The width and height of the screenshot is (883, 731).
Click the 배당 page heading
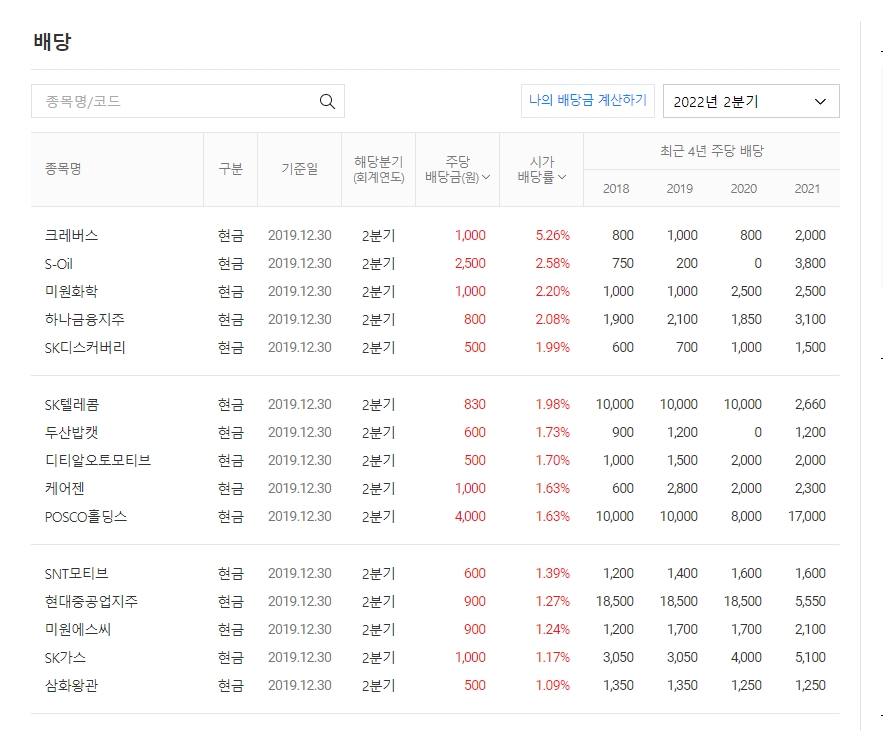[52, 42]
